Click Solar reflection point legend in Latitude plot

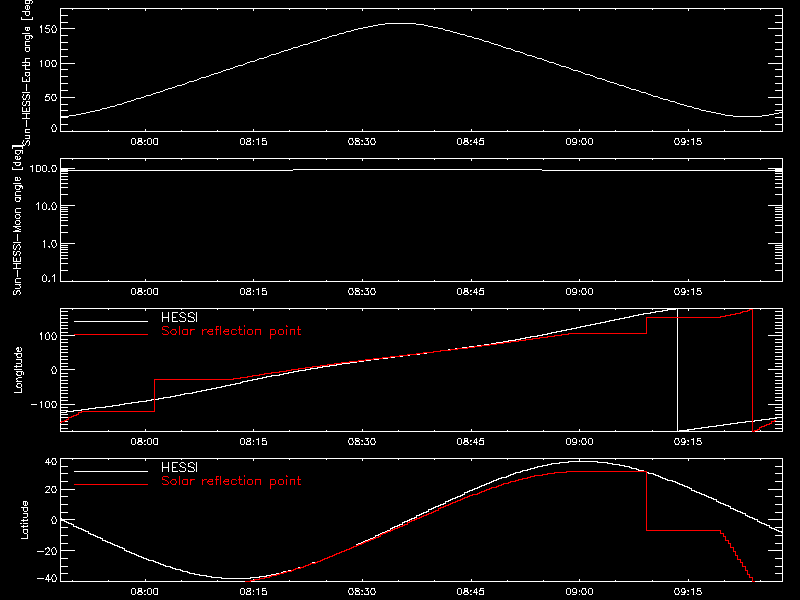[231, 481]
